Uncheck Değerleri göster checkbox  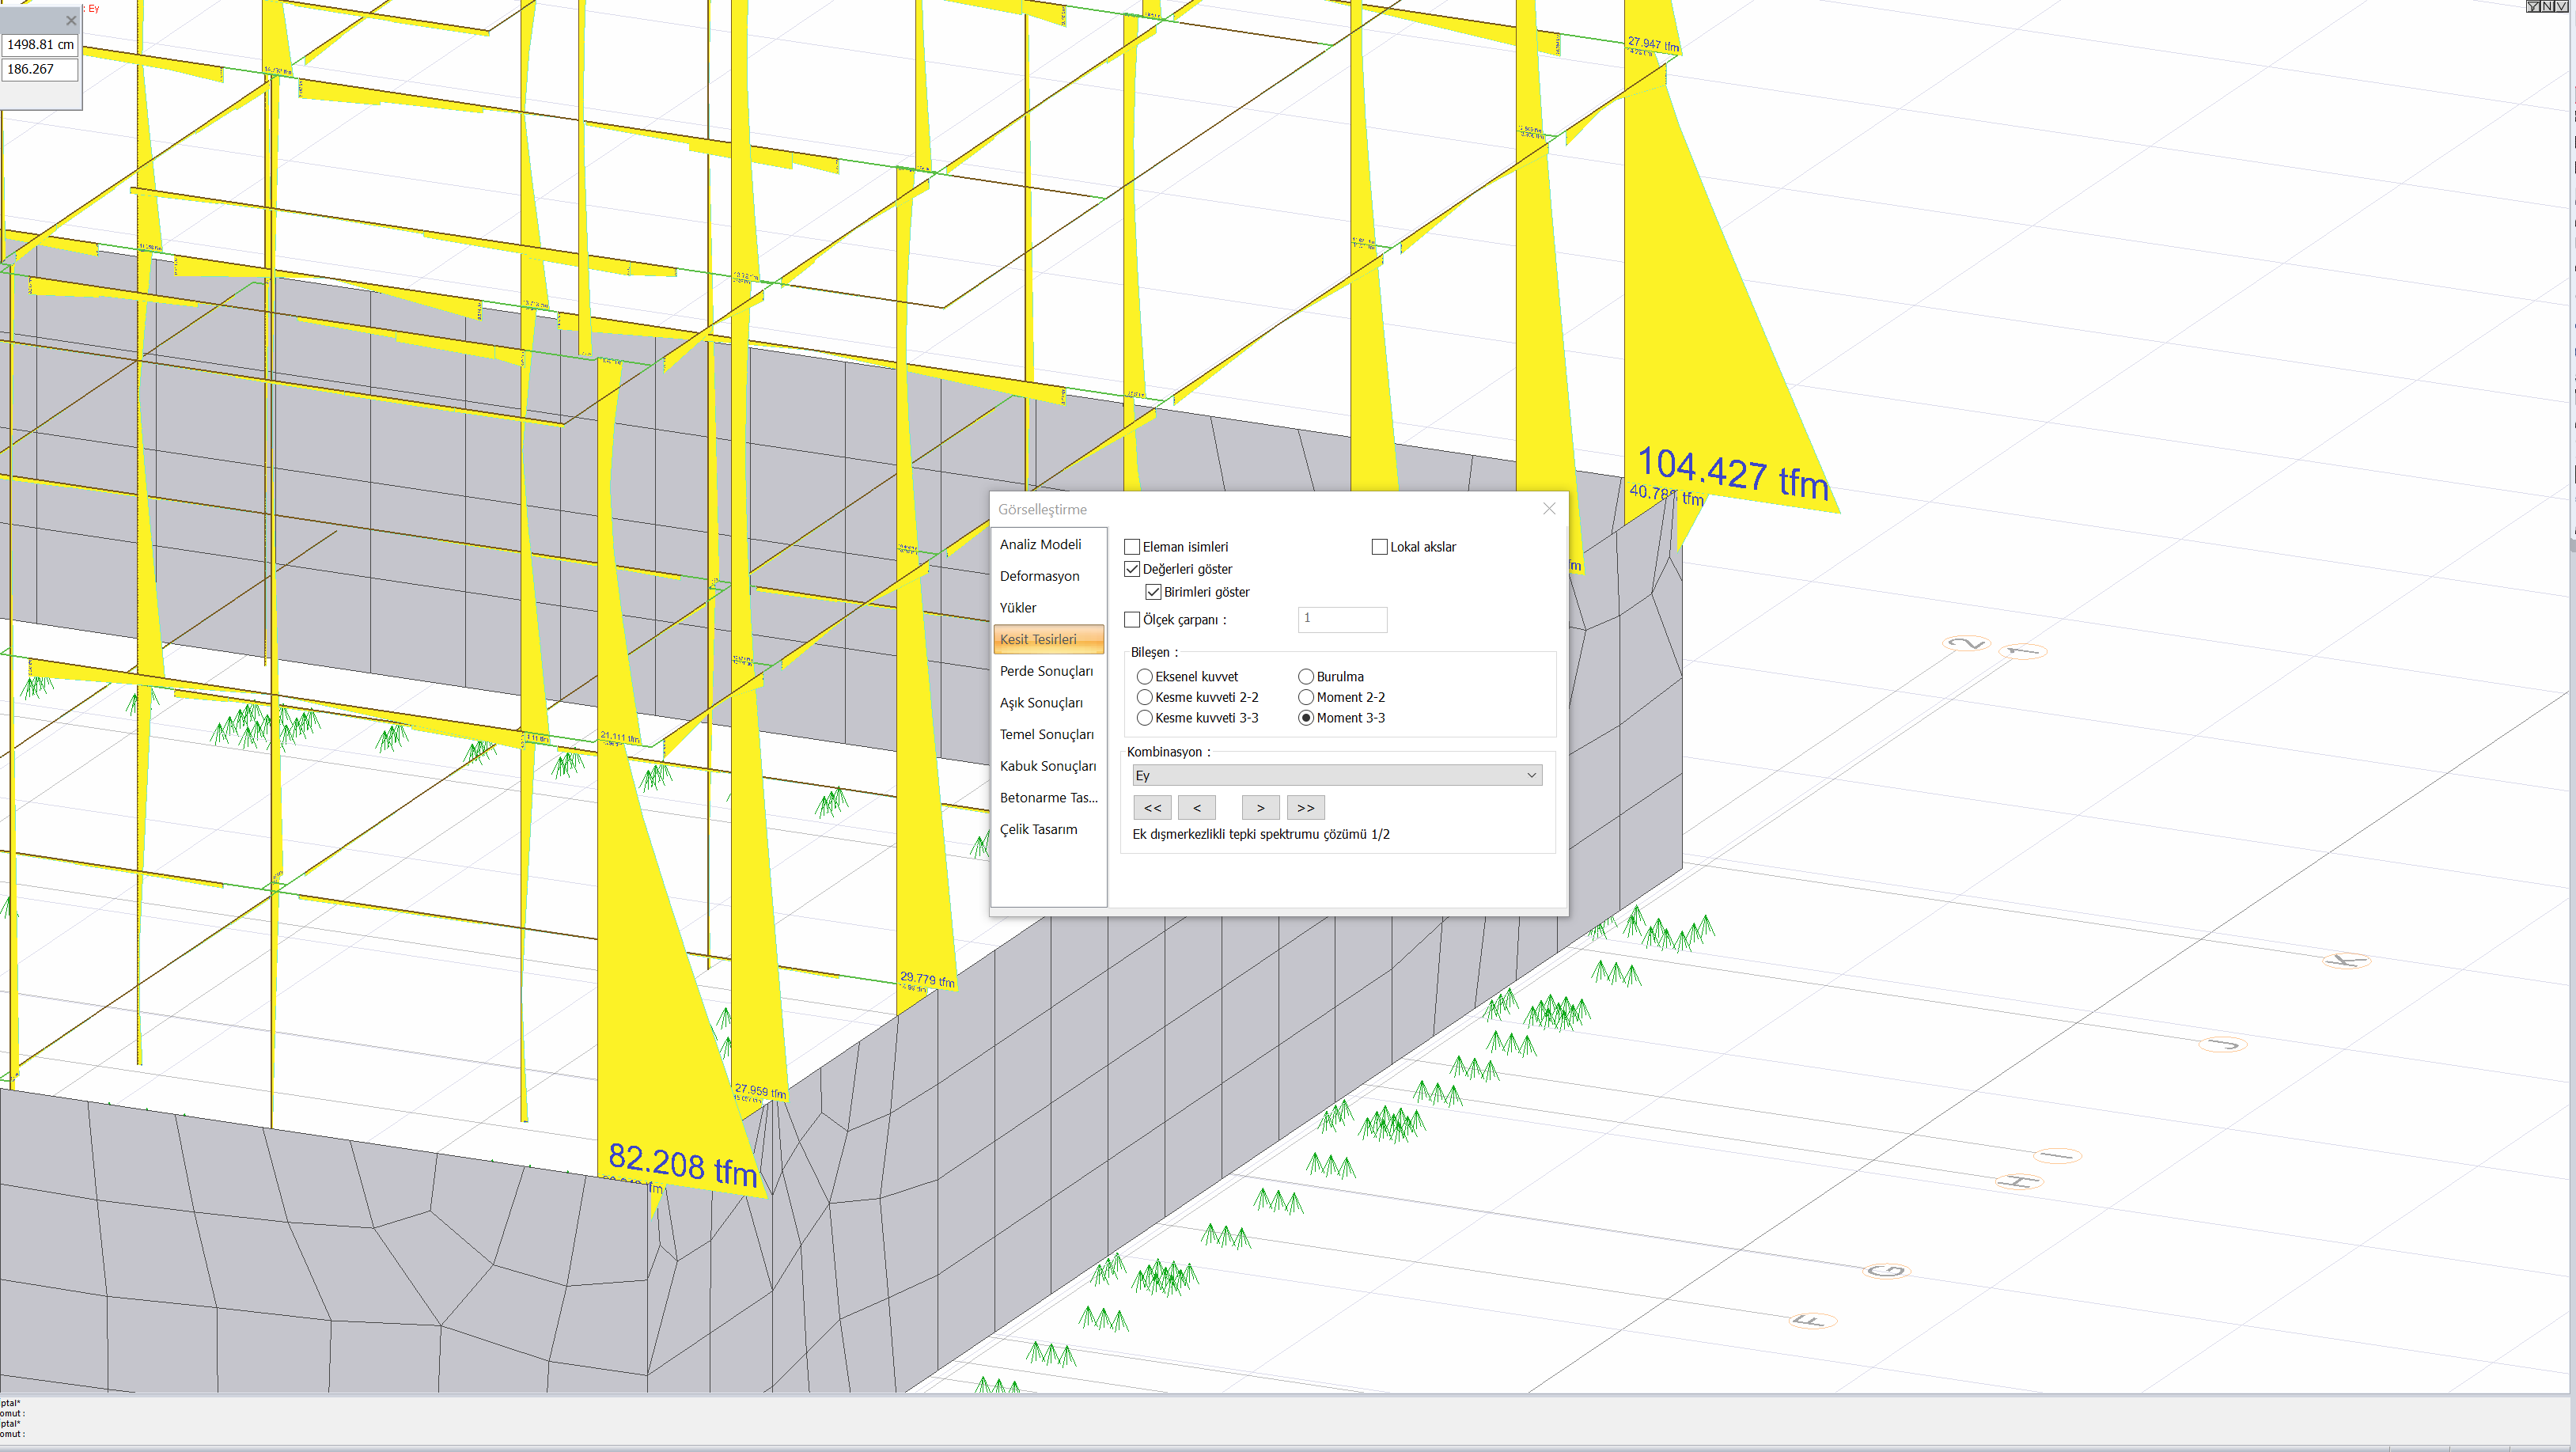coord(1132,569)
